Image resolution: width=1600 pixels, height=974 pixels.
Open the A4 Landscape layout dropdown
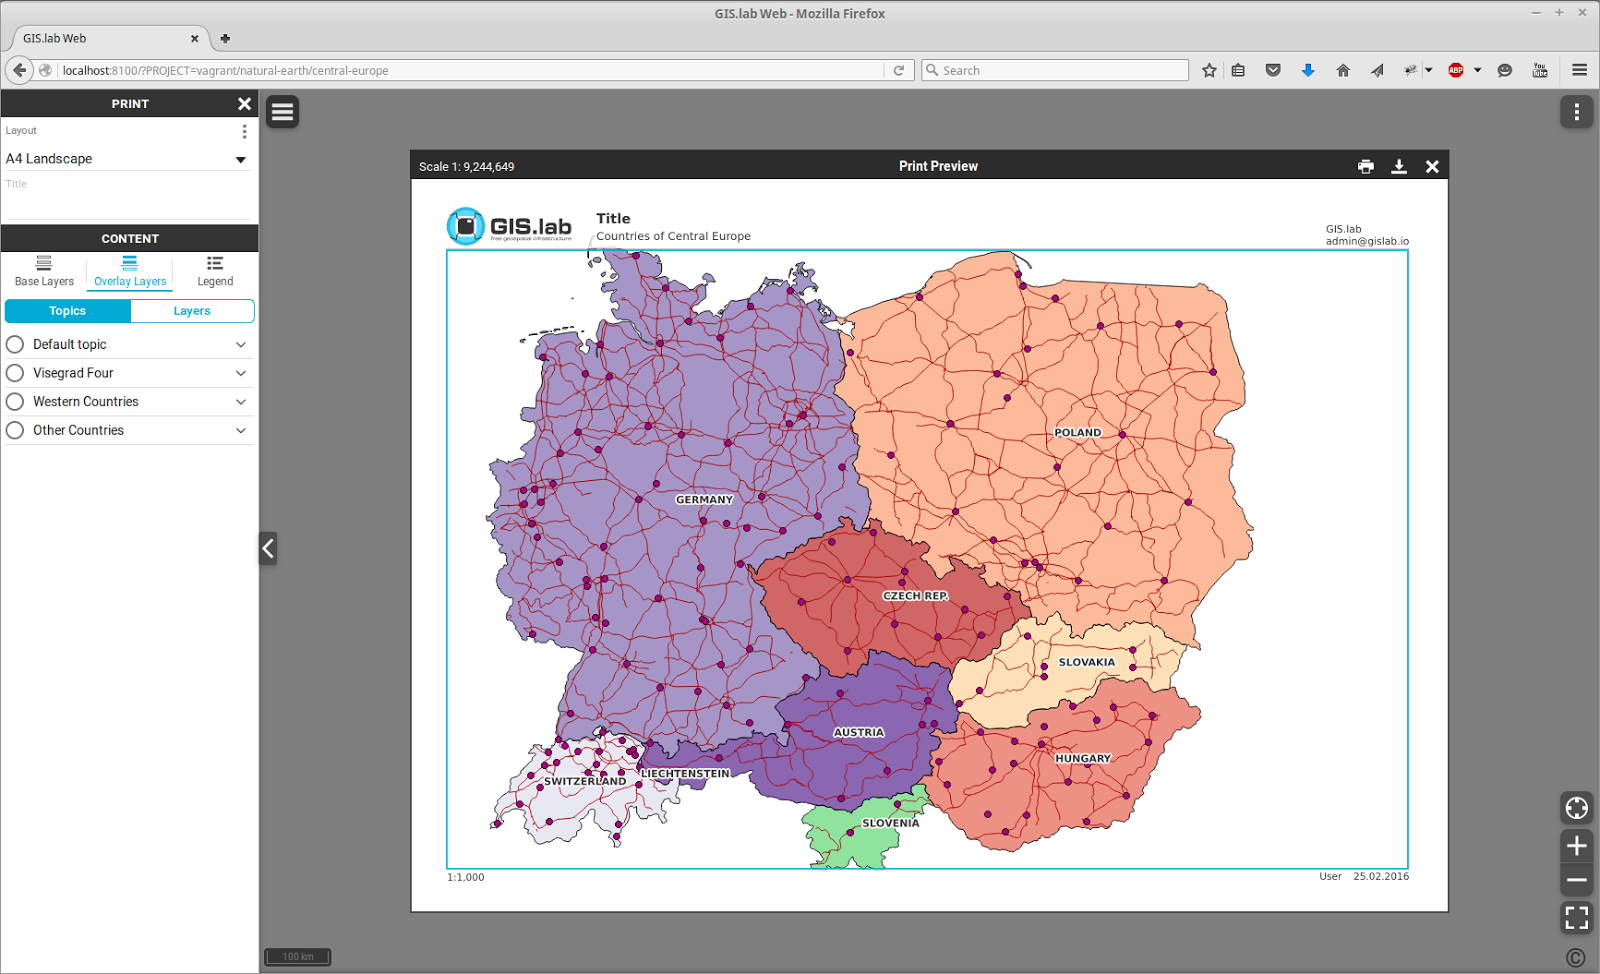coord(241,158)
